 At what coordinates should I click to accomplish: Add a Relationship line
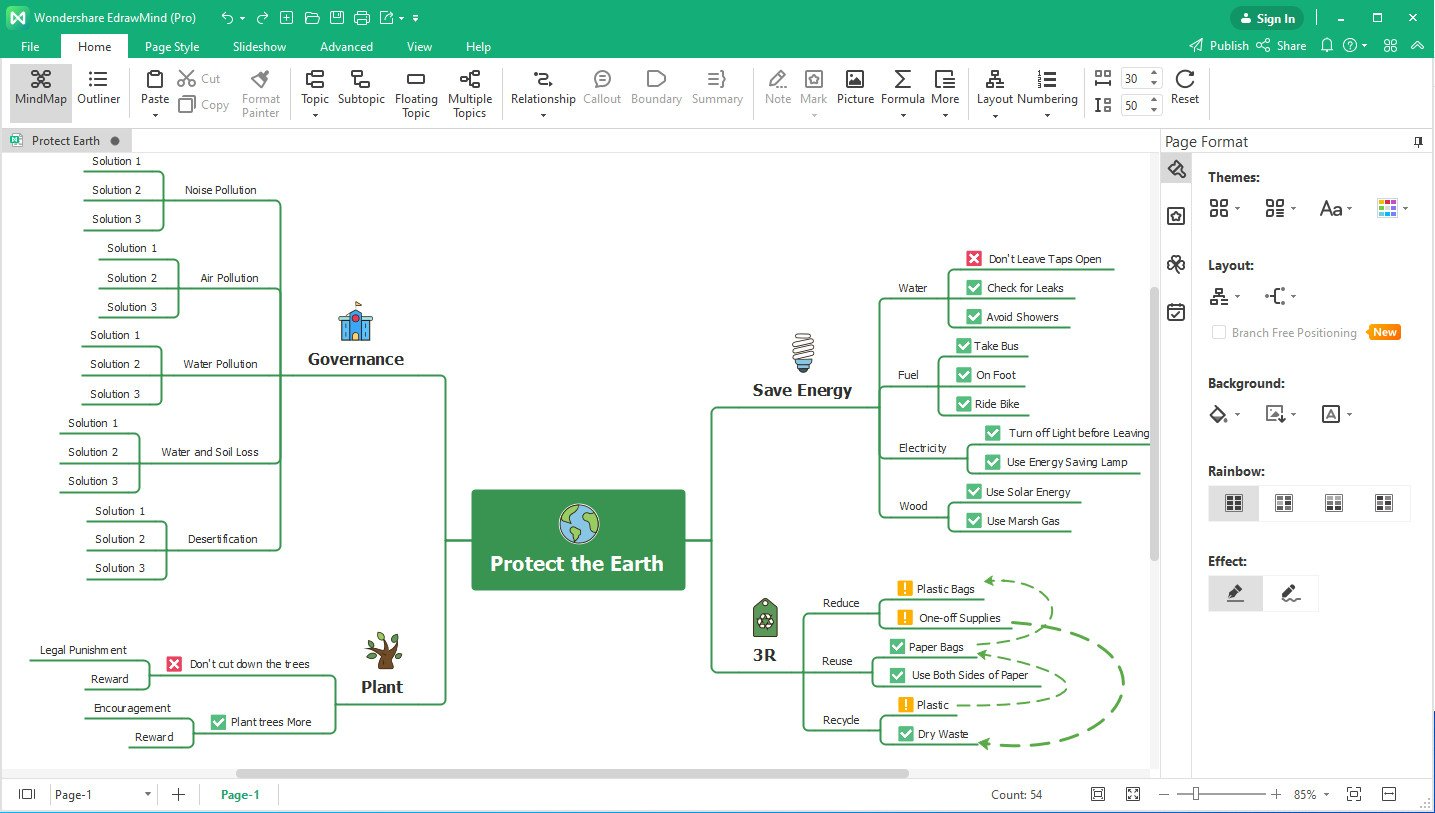click(x=543, y=87)
